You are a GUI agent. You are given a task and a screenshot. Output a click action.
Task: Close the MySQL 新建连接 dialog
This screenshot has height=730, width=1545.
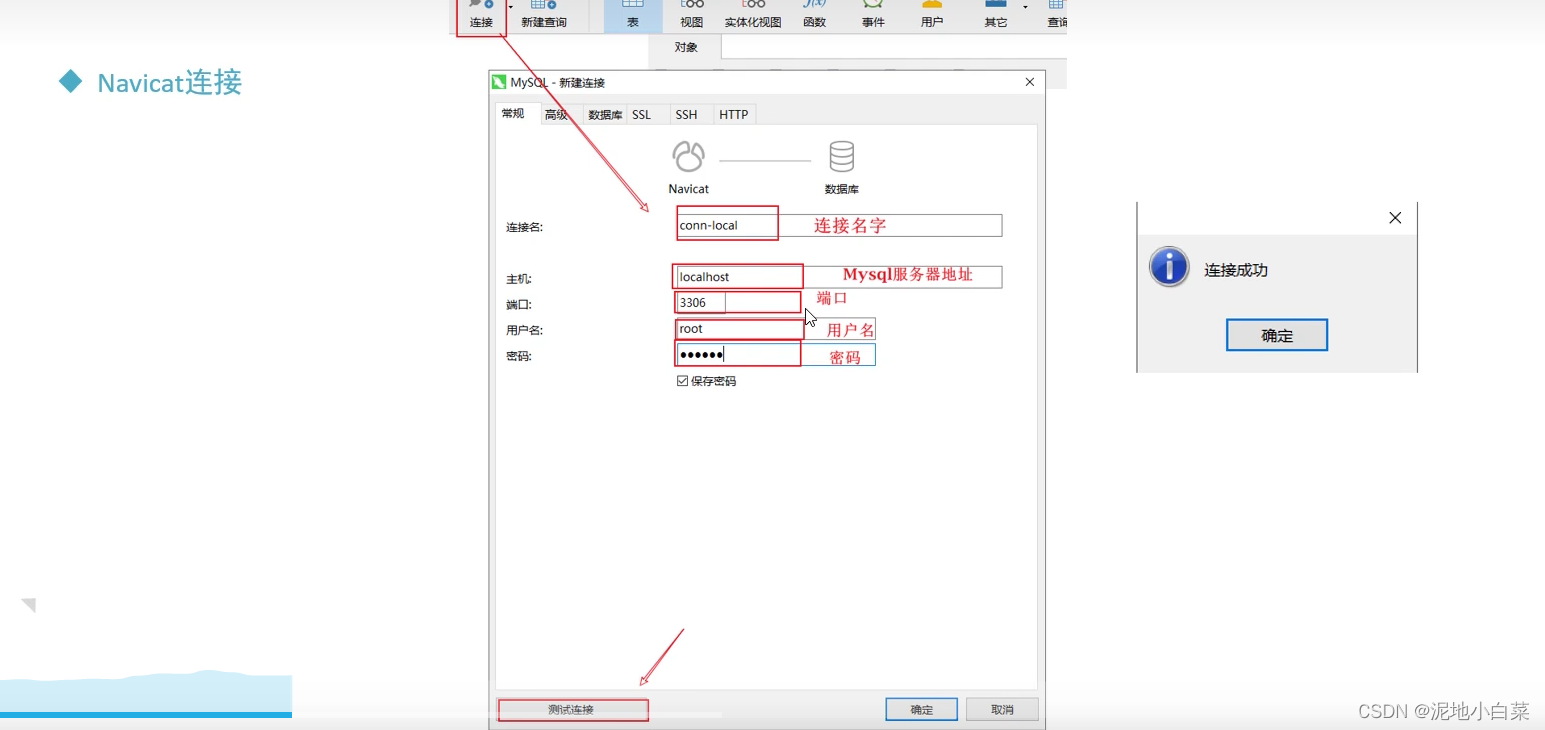point(1030,82)
